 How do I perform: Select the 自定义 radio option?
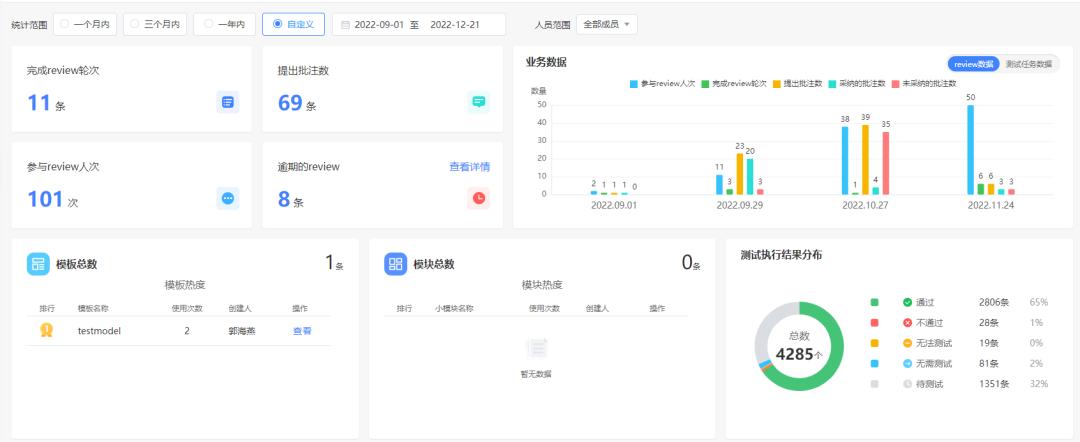[293, 24]
